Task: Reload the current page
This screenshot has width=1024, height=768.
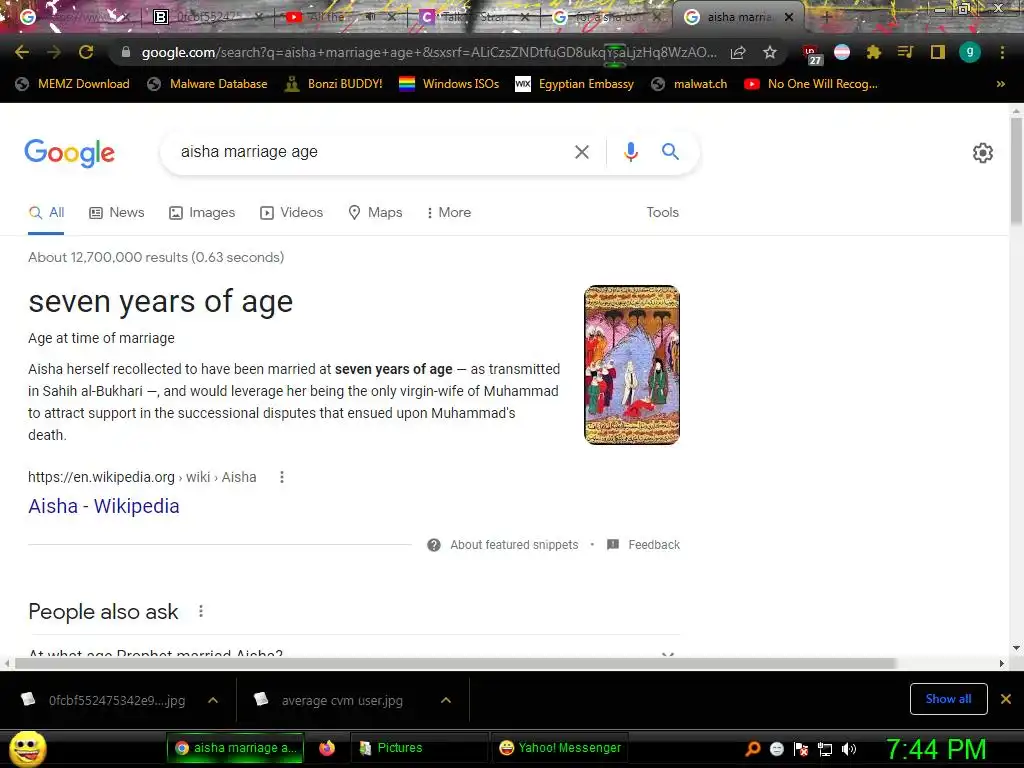Action: pyautogui.click(x=86, y=52)
